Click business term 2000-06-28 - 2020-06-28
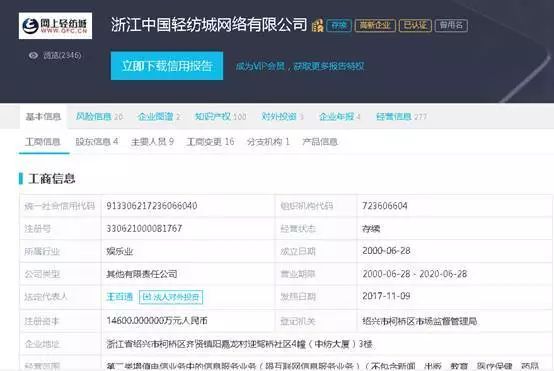This screenshot has height=371, width=554. (415, 274)
